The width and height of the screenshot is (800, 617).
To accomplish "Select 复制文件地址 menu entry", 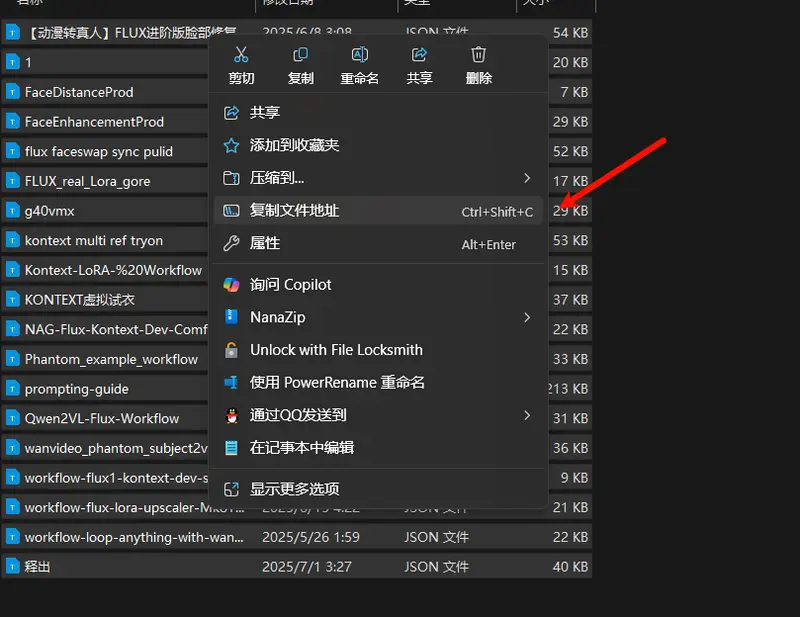I will click(x=378, y=210).
